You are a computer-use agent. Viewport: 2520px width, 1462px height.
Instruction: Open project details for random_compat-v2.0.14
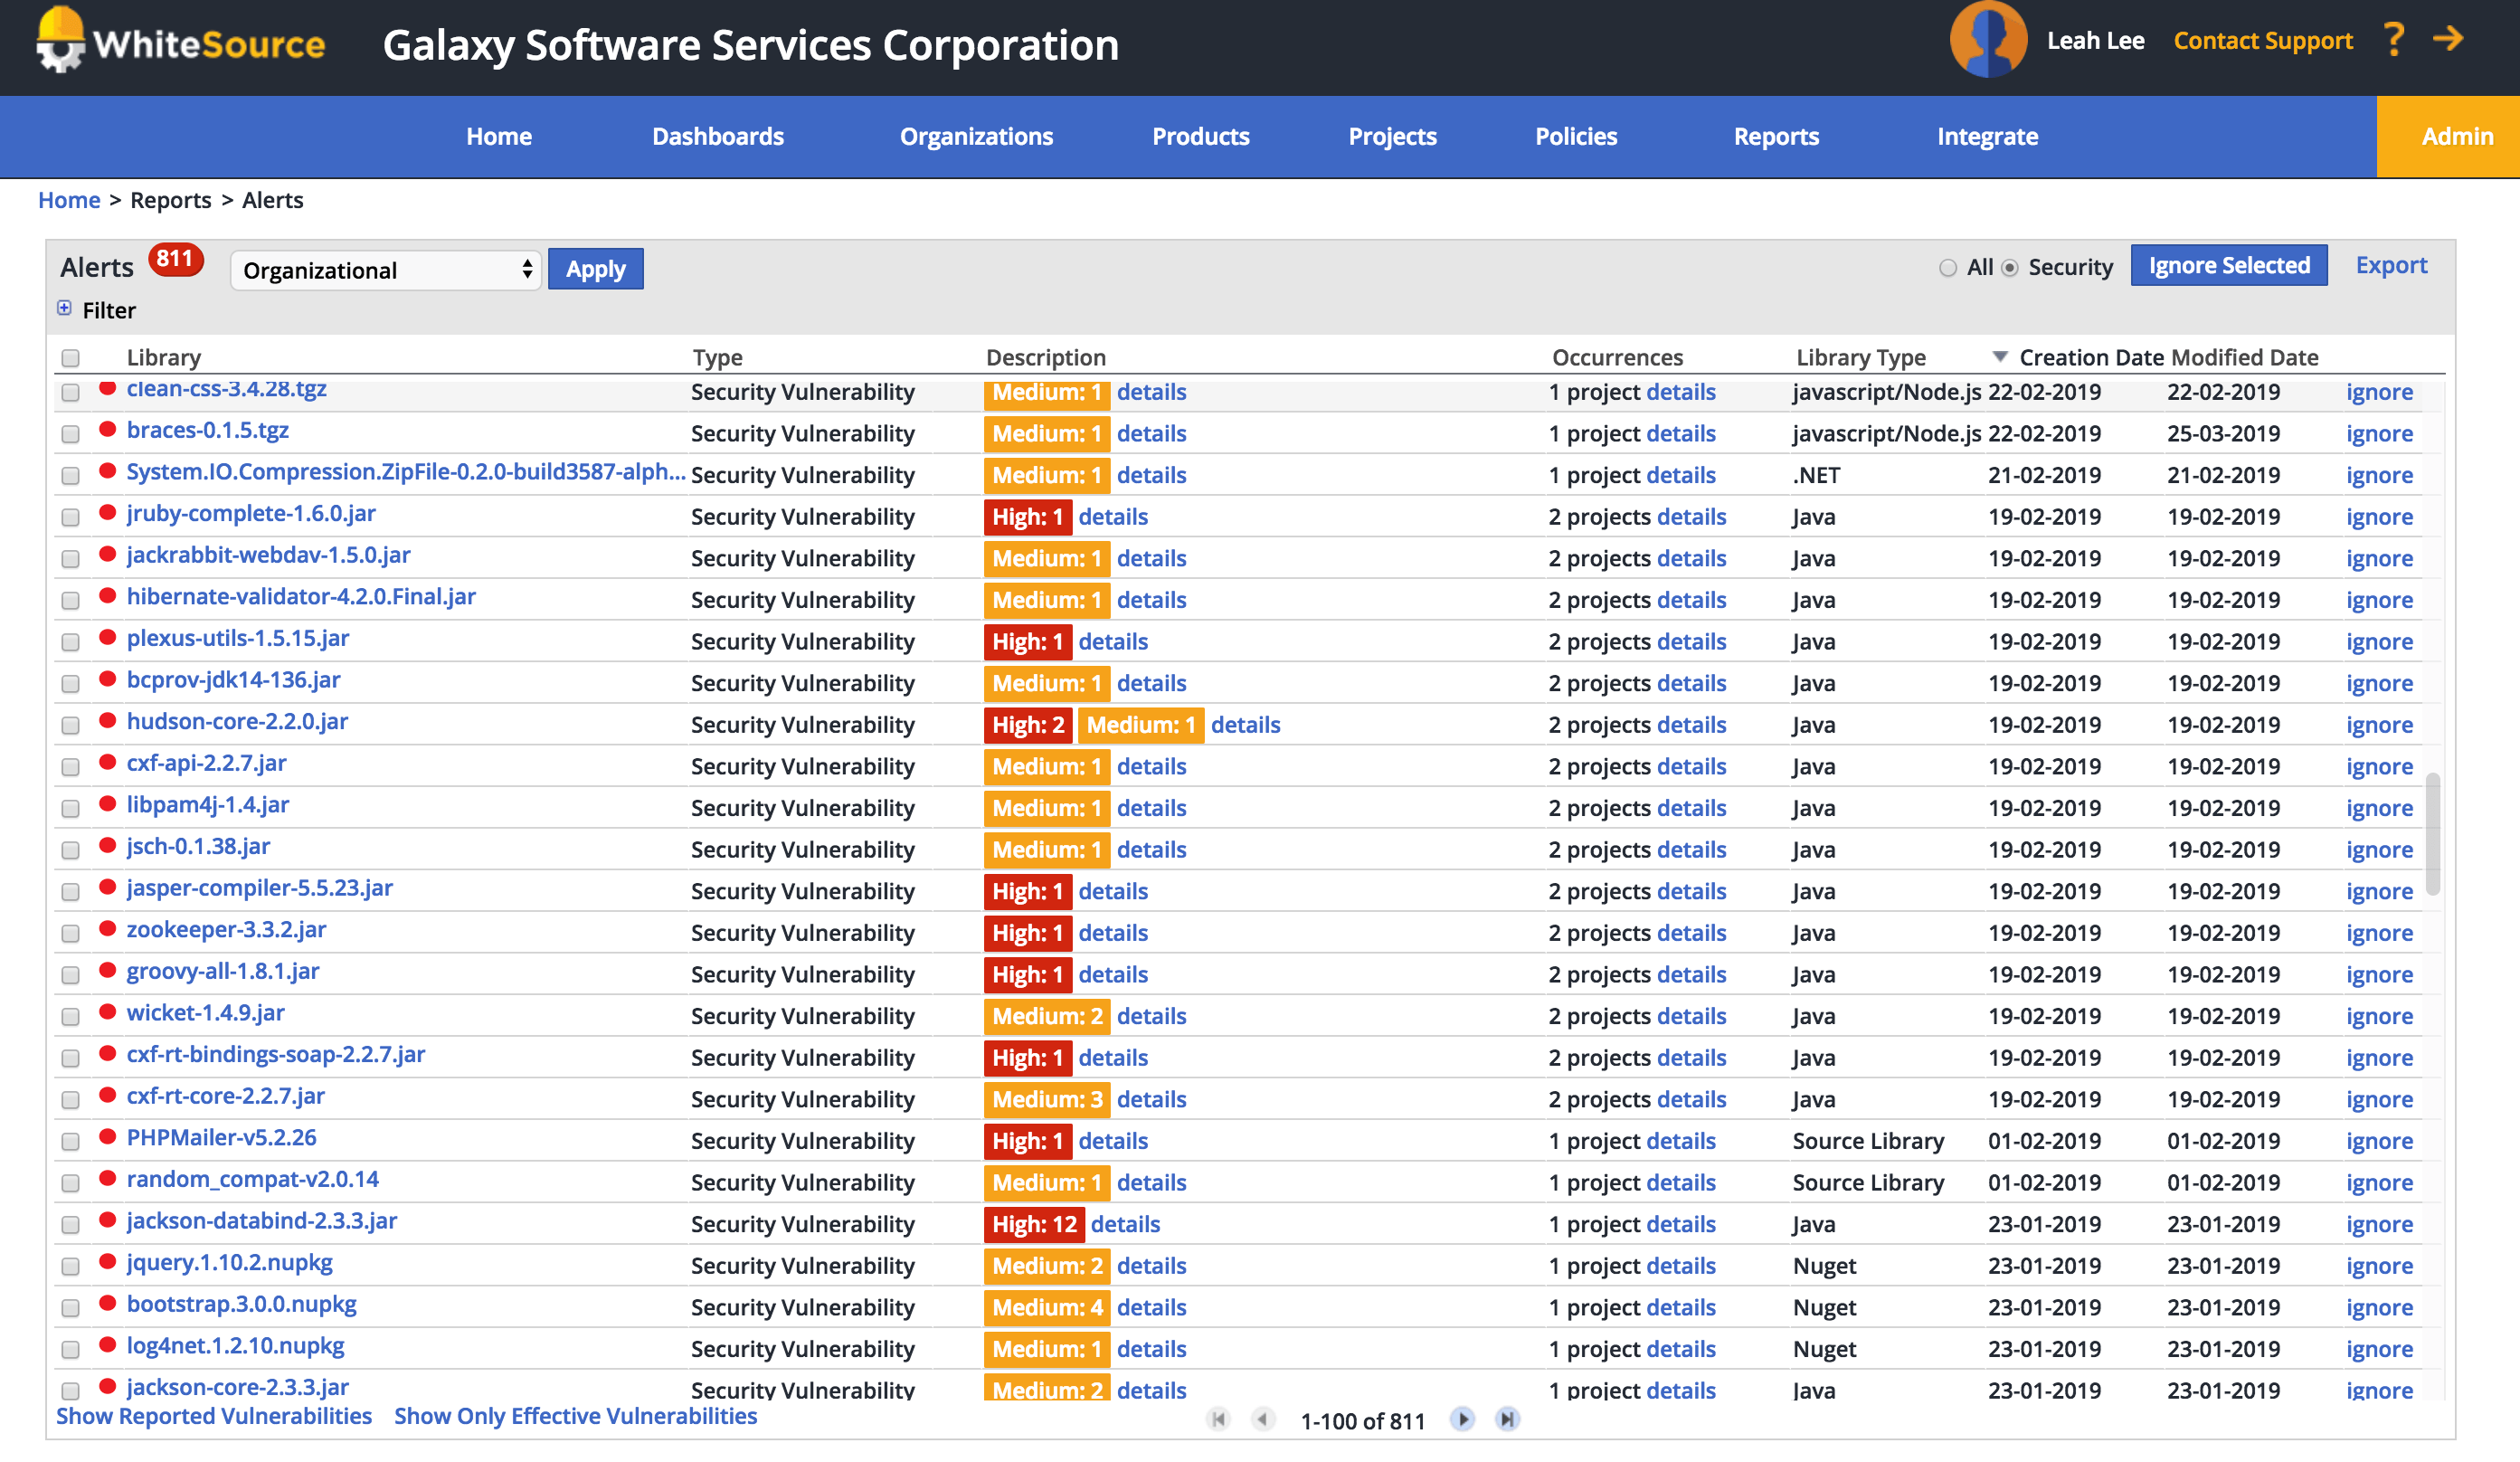point(1680,1182)
